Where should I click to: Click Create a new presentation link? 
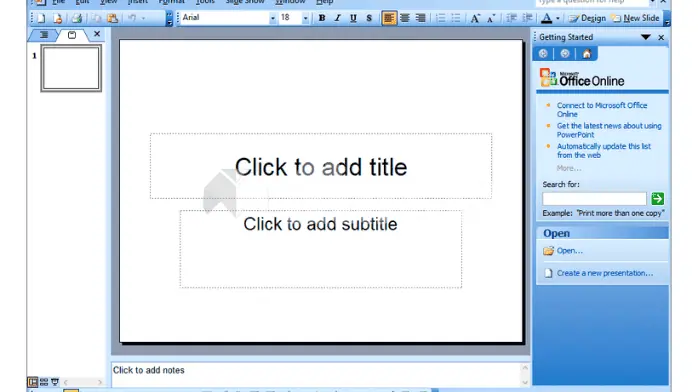(x=605, y=273)
